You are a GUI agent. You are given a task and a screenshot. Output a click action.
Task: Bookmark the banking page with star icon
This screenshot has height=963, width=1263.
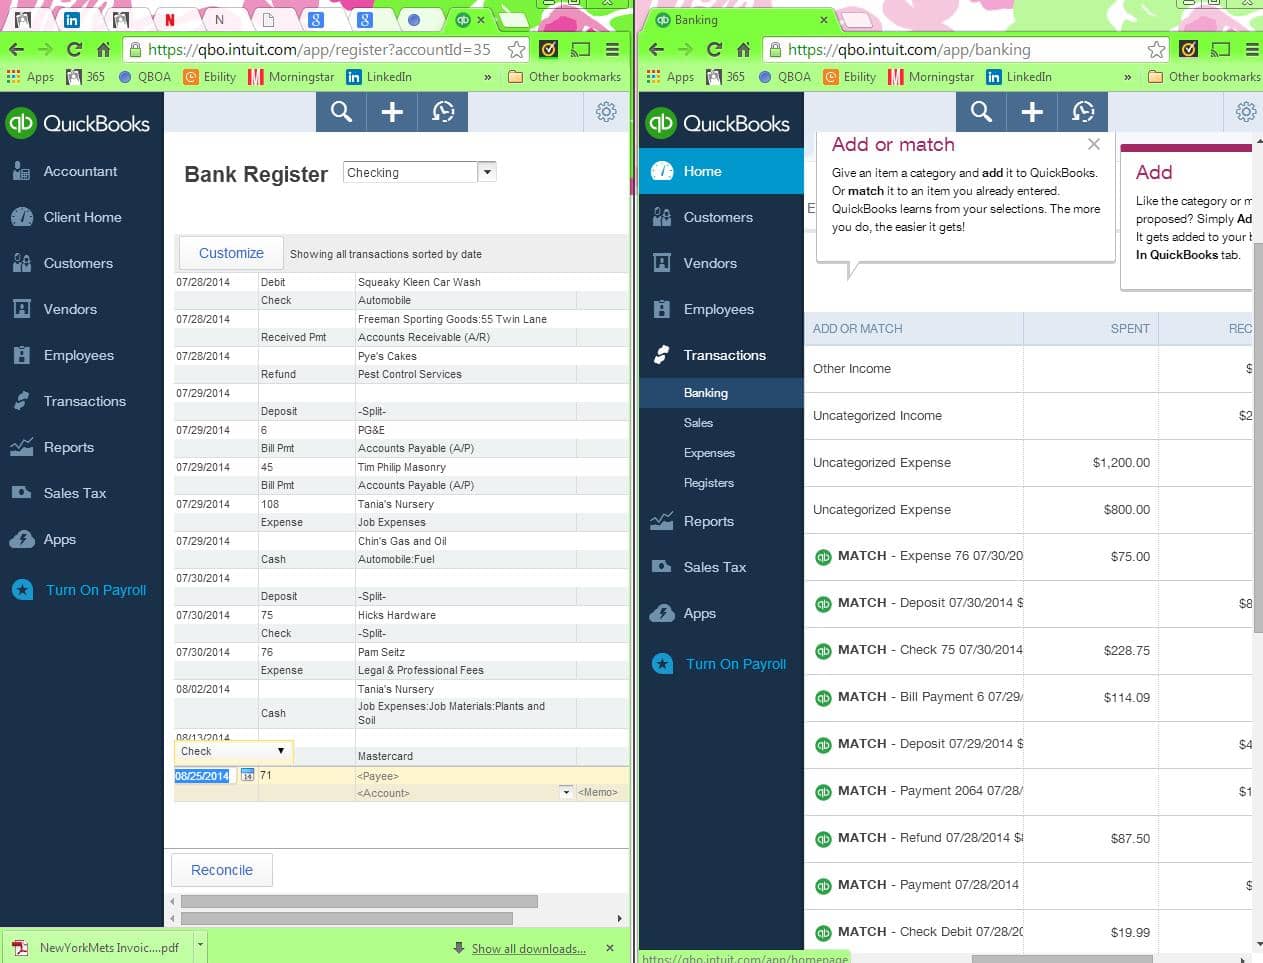1156,49
